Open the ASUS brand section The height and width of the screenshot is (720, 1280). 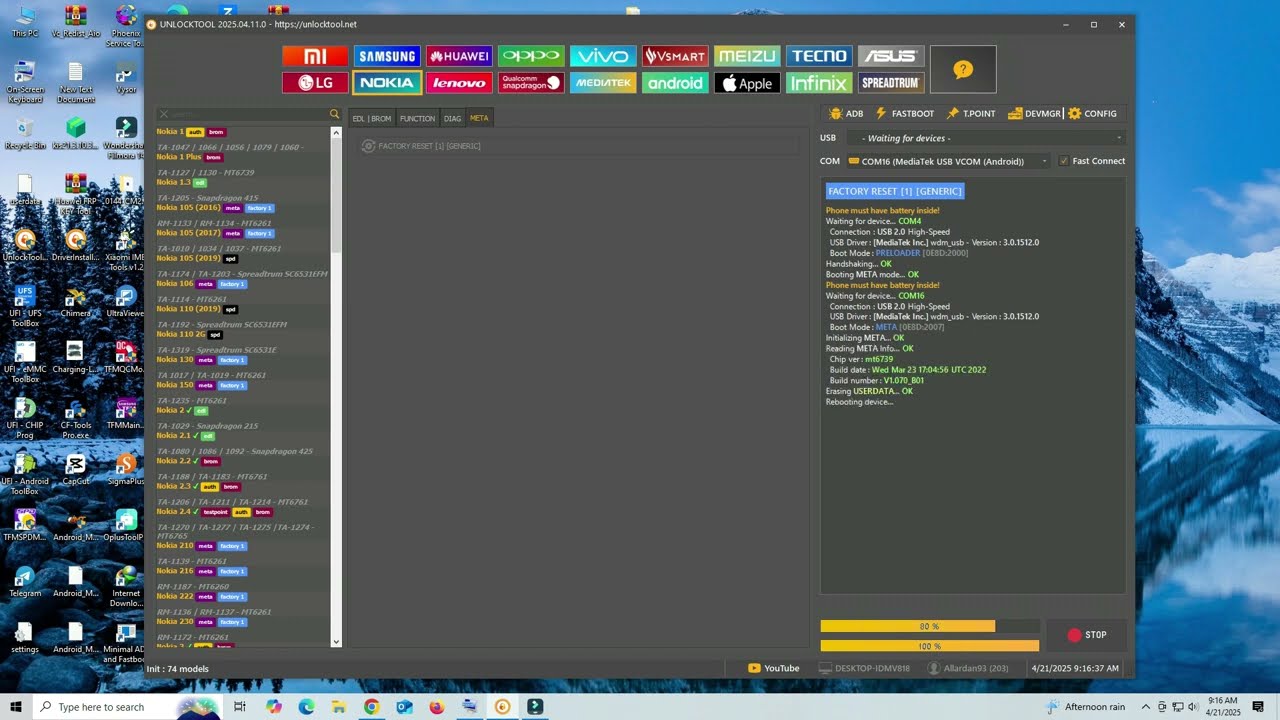point(891,56)
